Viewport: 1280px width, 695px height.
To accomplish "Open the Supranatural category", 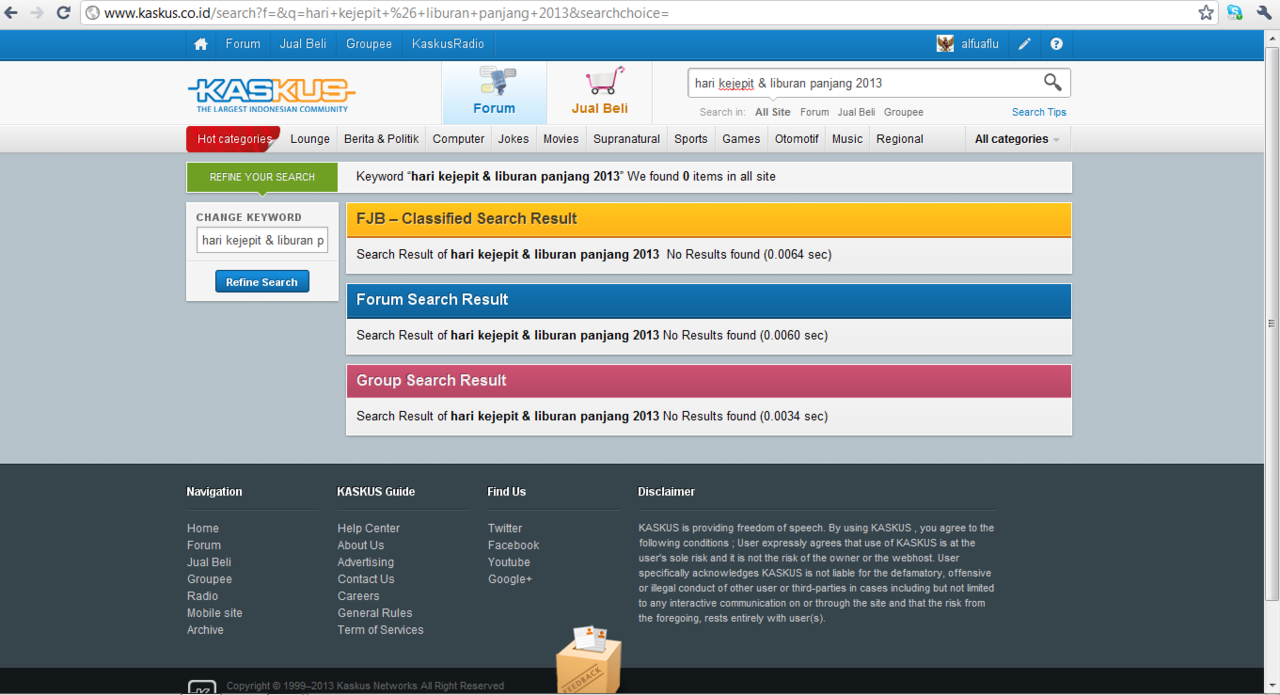I will pyautogui.click(x=627, y=139).
